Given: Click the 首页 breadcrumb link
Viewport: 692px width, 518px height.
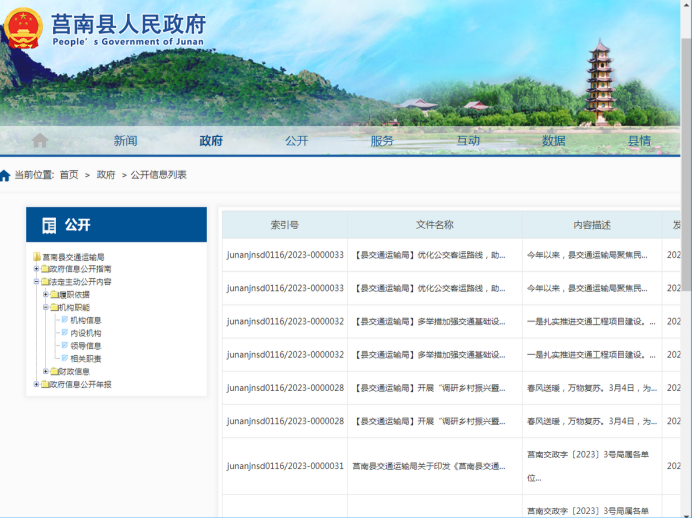Looking at the screenshot, I should (x=68, y=175).
